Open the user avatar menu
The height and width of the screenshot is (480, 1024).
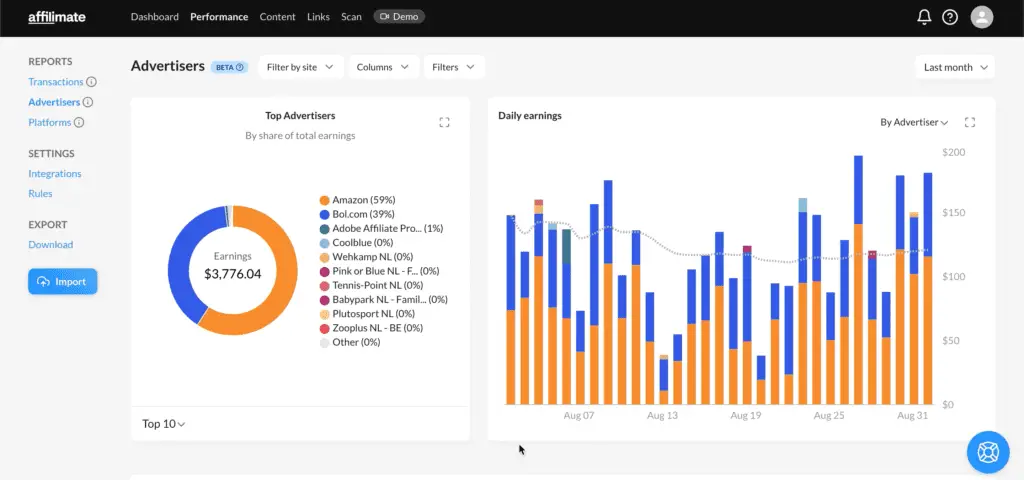click(982, 17)
